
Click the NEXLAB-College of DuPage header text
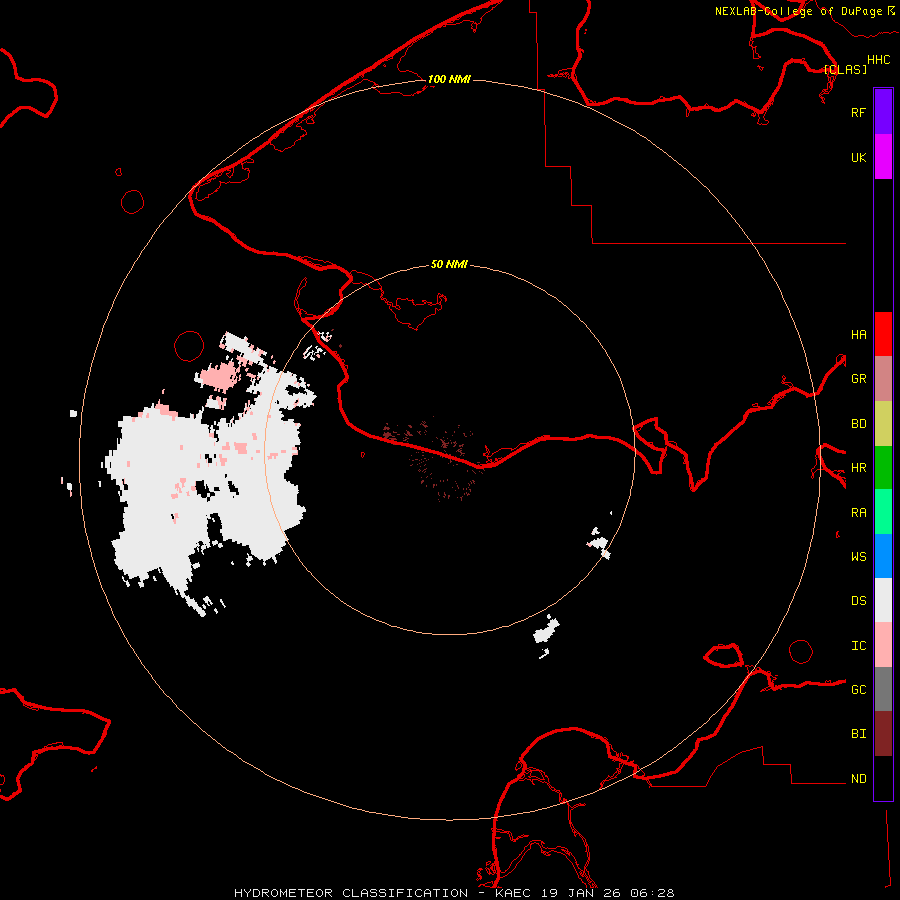click(798, 11)
